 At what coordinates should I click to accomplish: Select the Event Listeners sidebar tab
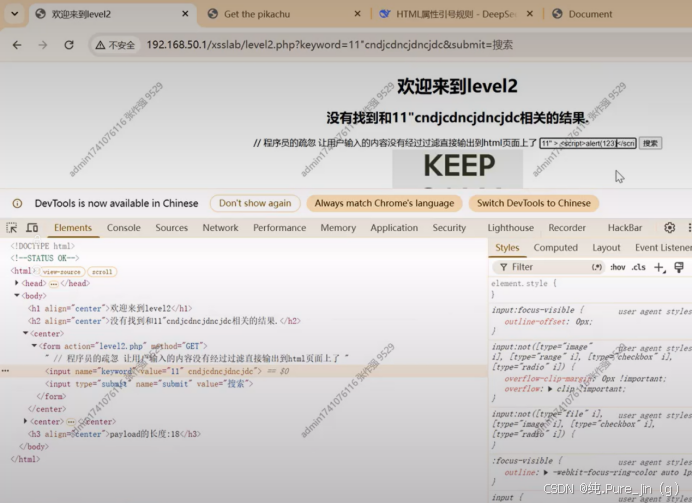[x=663, y=248]
